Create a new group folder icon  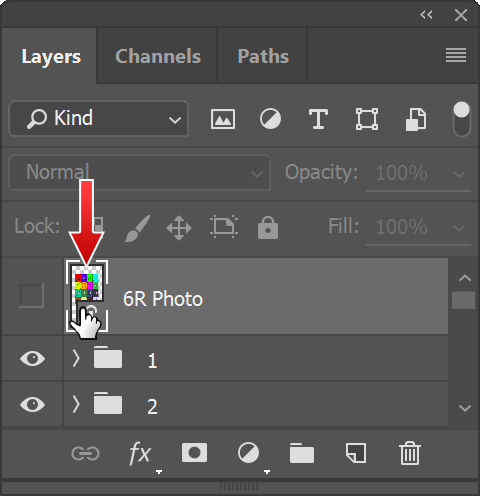tap(302, 453)
